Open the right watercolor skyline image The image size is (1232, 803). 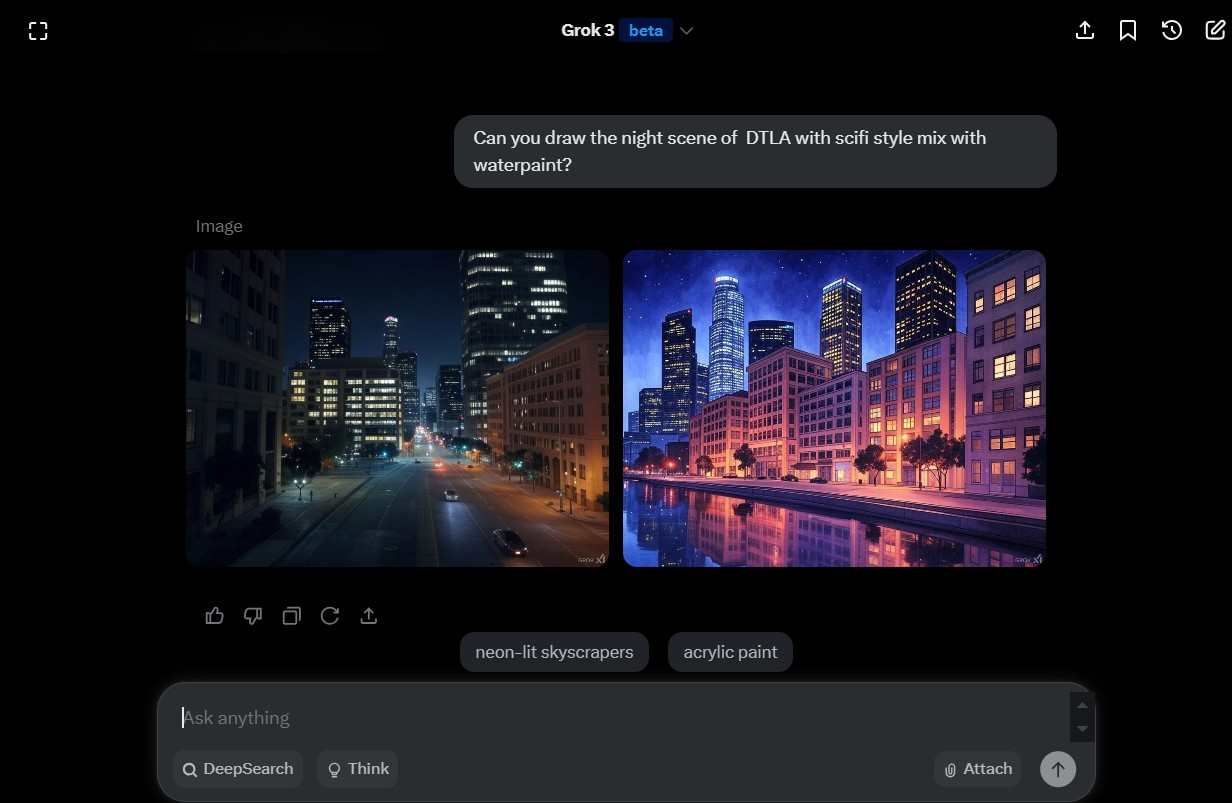pos(834,408)
